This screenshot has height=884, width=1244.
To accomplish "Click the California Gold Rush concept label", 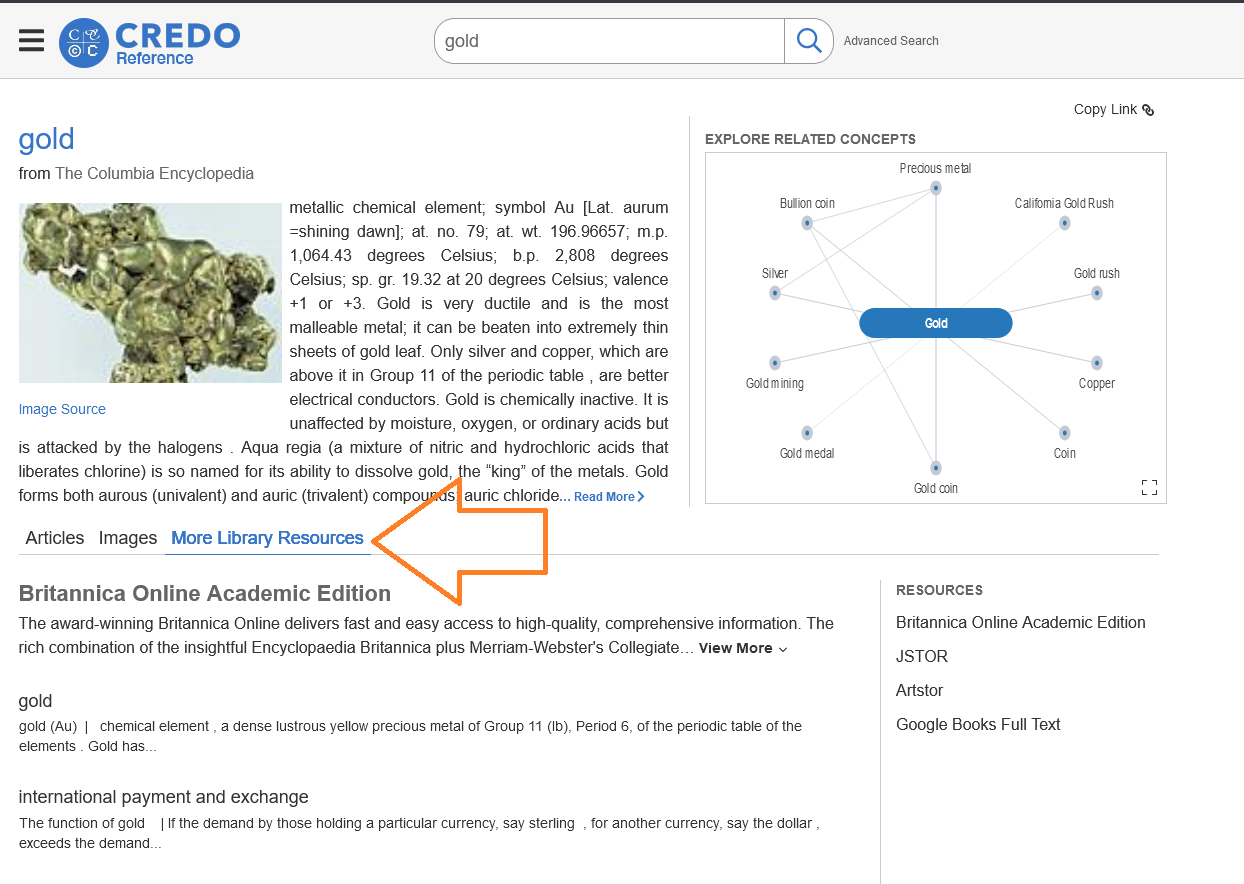I will pos(1065,203).
